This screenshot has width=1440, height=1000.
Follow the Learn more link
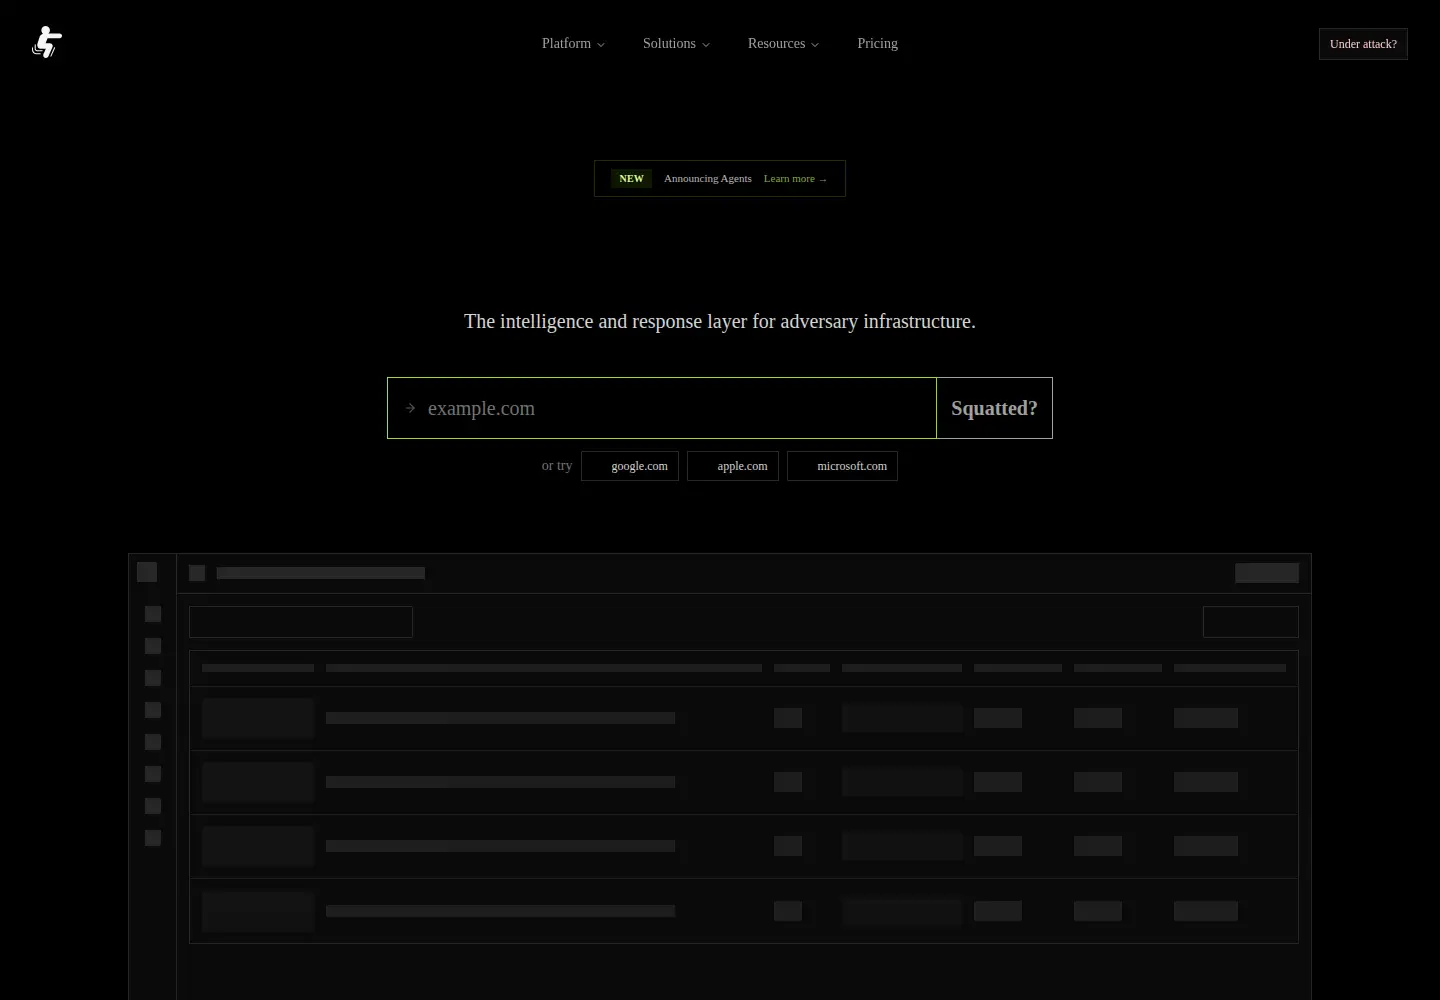795,179
